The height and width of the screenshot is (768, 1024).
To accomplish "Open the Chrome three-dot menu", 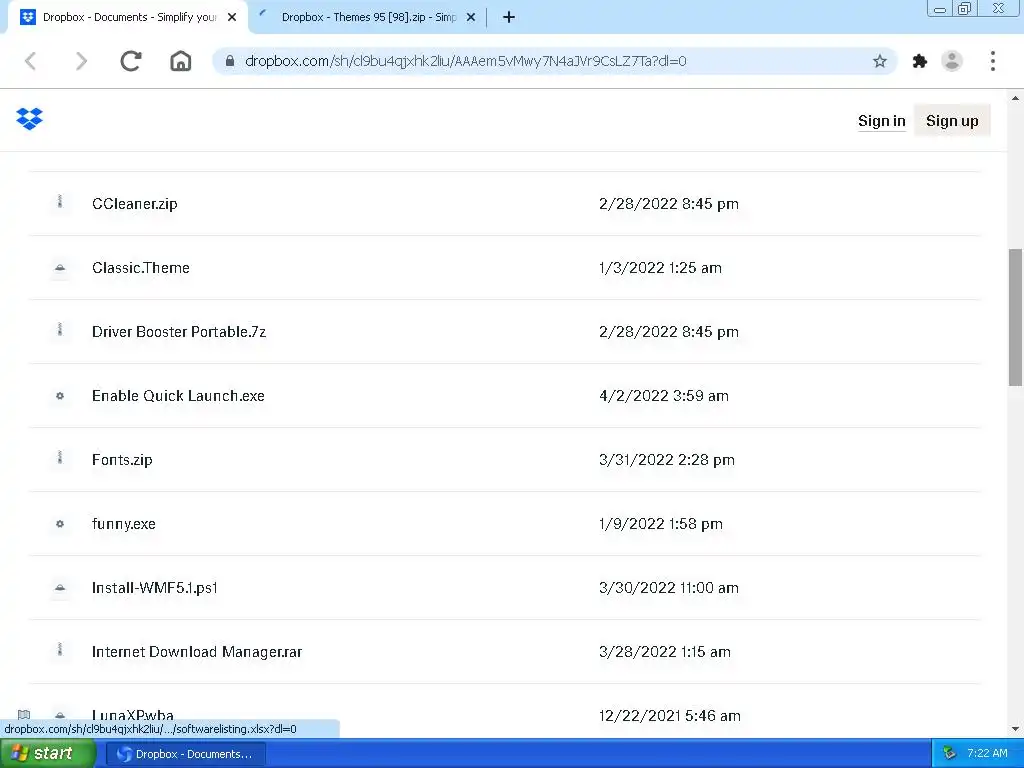I will pyautogui.click(x=993, y=61).
